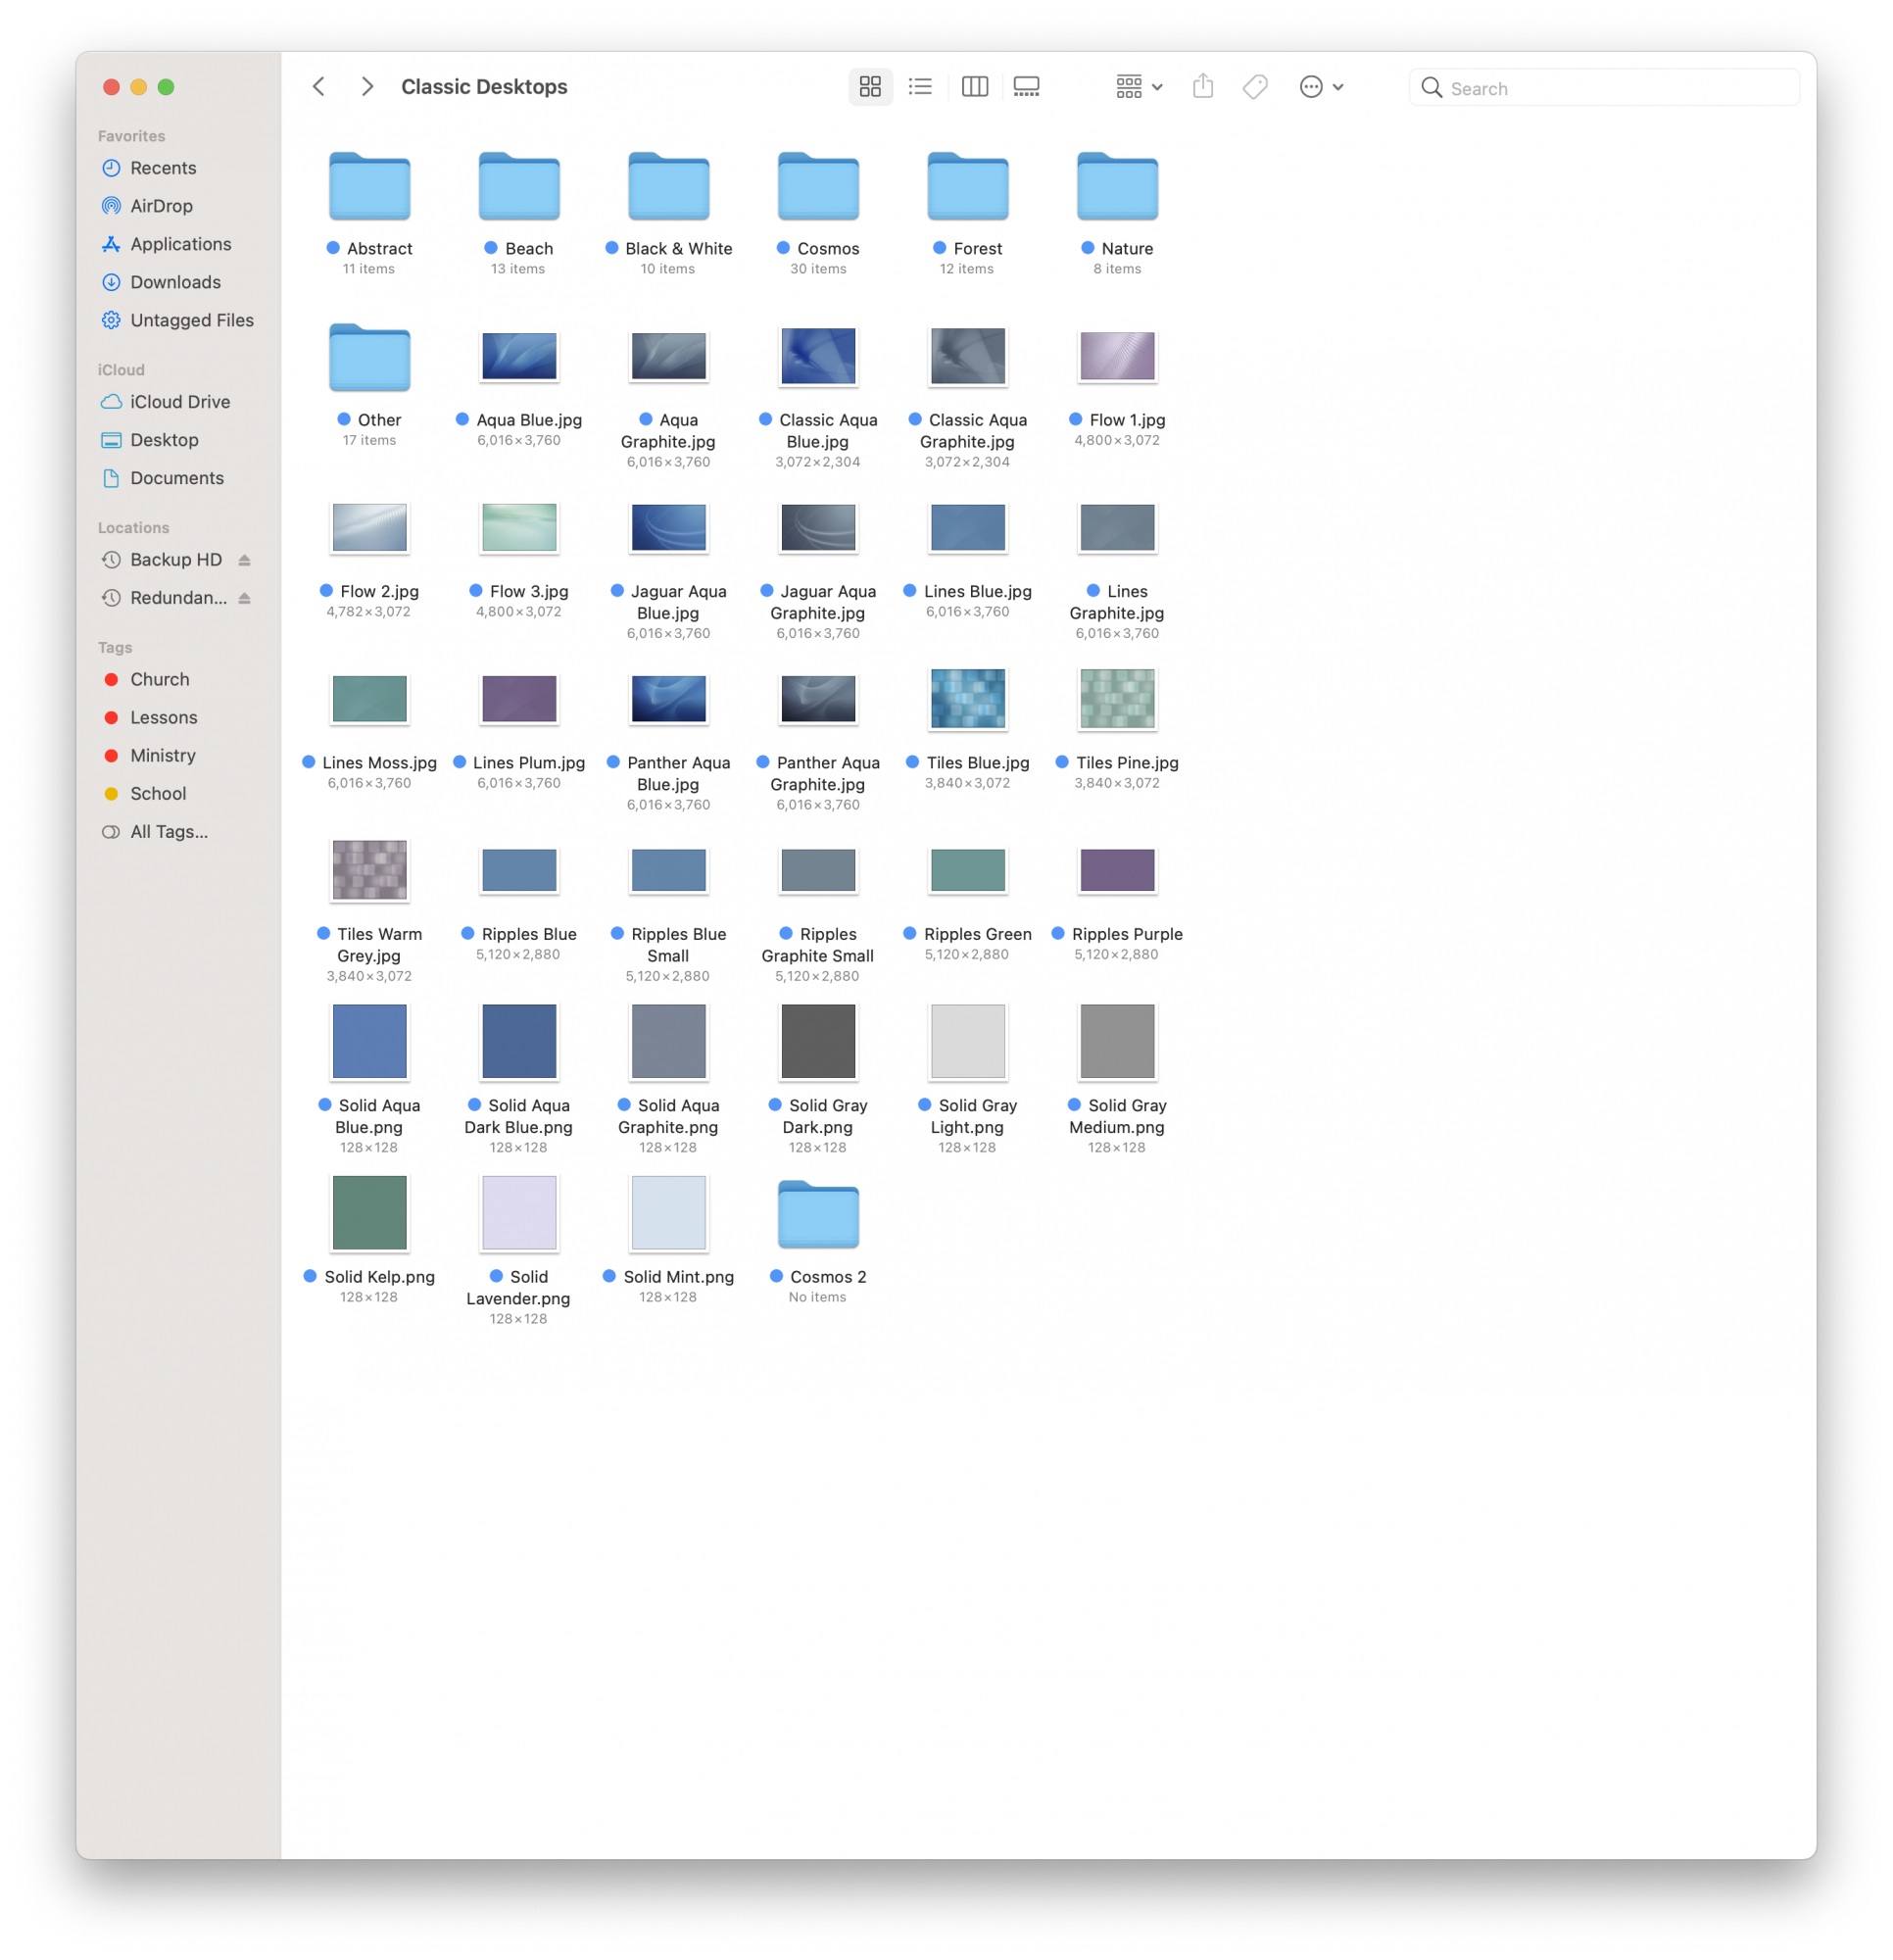
Task: Select the Cosmos folder
Action: point(818,187)
